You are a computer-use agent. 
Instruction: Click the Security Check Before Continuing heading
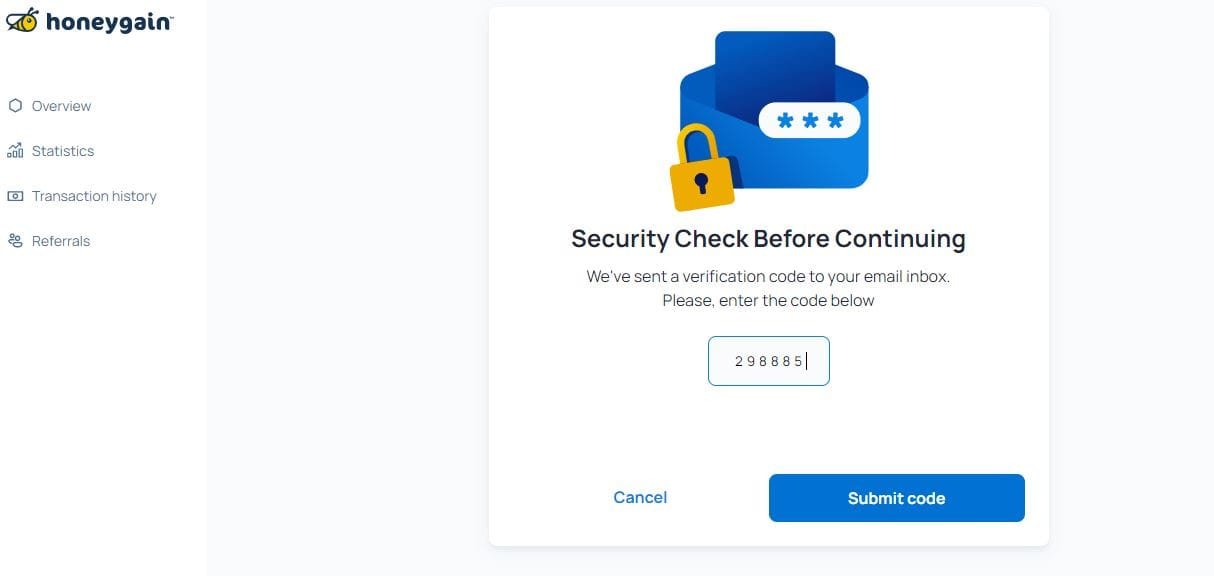(768, 239)
